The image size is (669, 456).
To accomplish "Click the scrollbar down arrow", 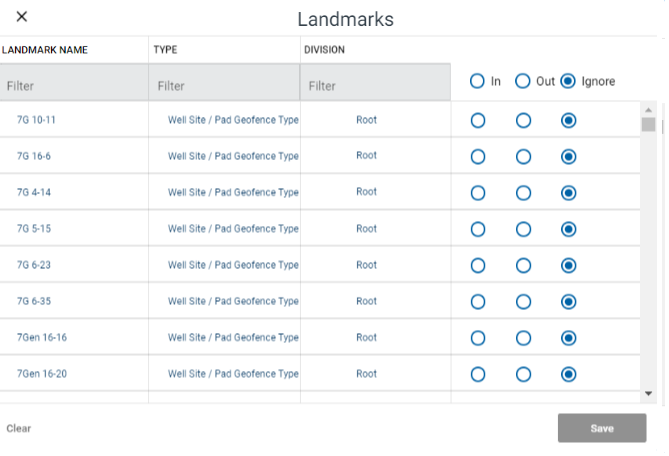I will point(649,393).
